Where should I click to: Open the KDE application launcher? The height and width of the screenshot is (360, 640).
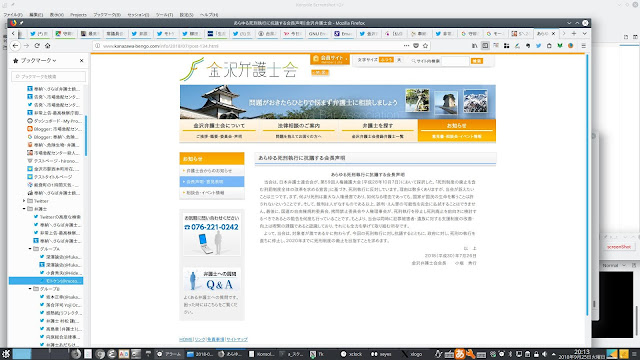[6, 354]
